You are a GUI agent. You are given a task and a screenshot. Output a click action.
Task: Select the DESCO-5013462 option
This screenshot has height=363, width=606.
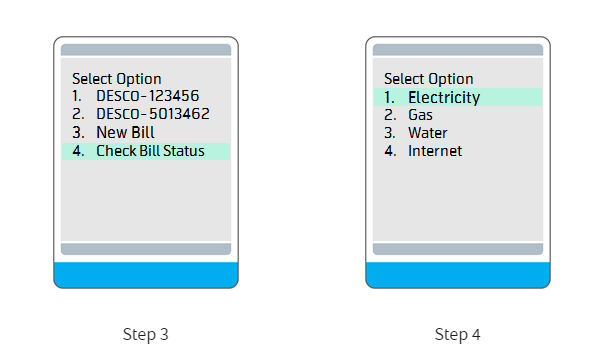click(141, 114)
